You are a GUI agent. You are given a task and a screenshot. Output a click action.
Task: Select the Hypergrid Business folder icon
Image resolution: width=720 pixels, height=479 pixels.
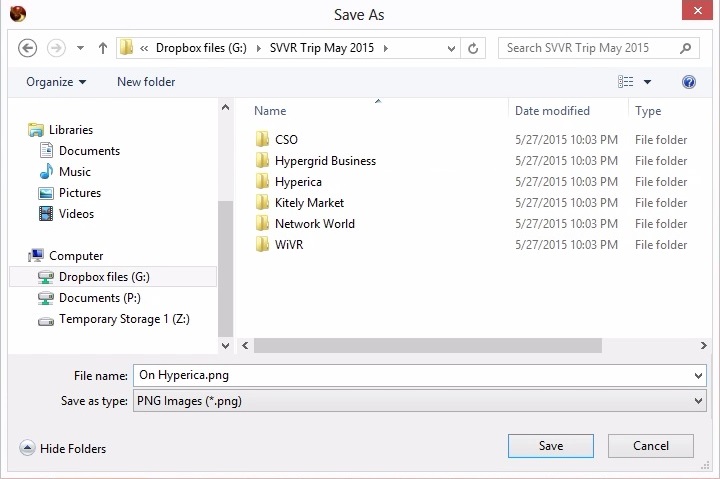(x=262, y=160)
